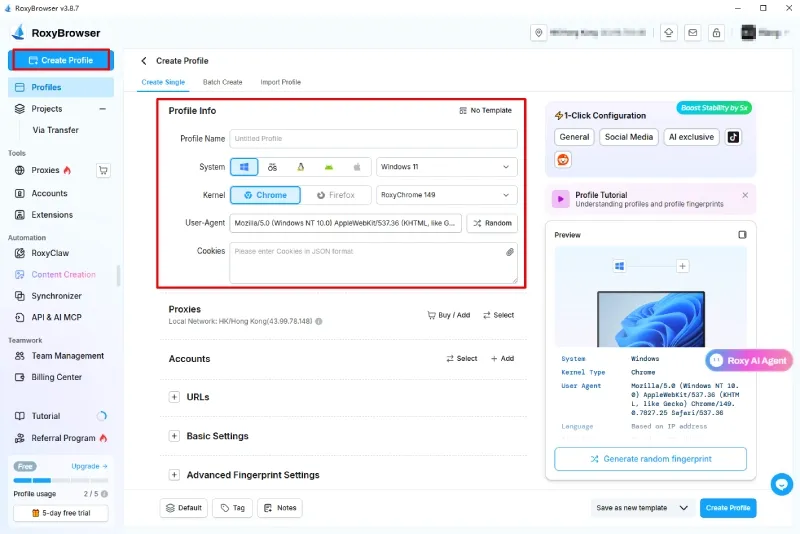Open the Accounts tool in sidebar

[x=49, y=193]
